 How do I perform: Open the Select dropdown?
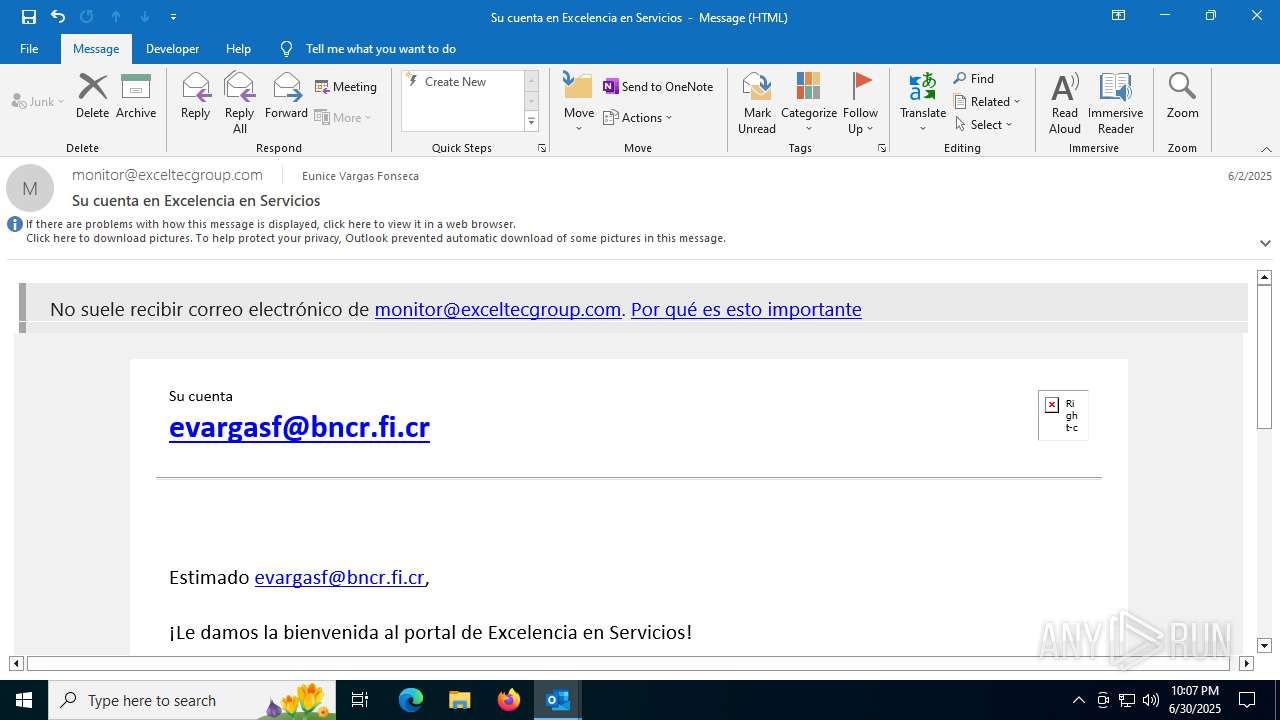(984, 125)
